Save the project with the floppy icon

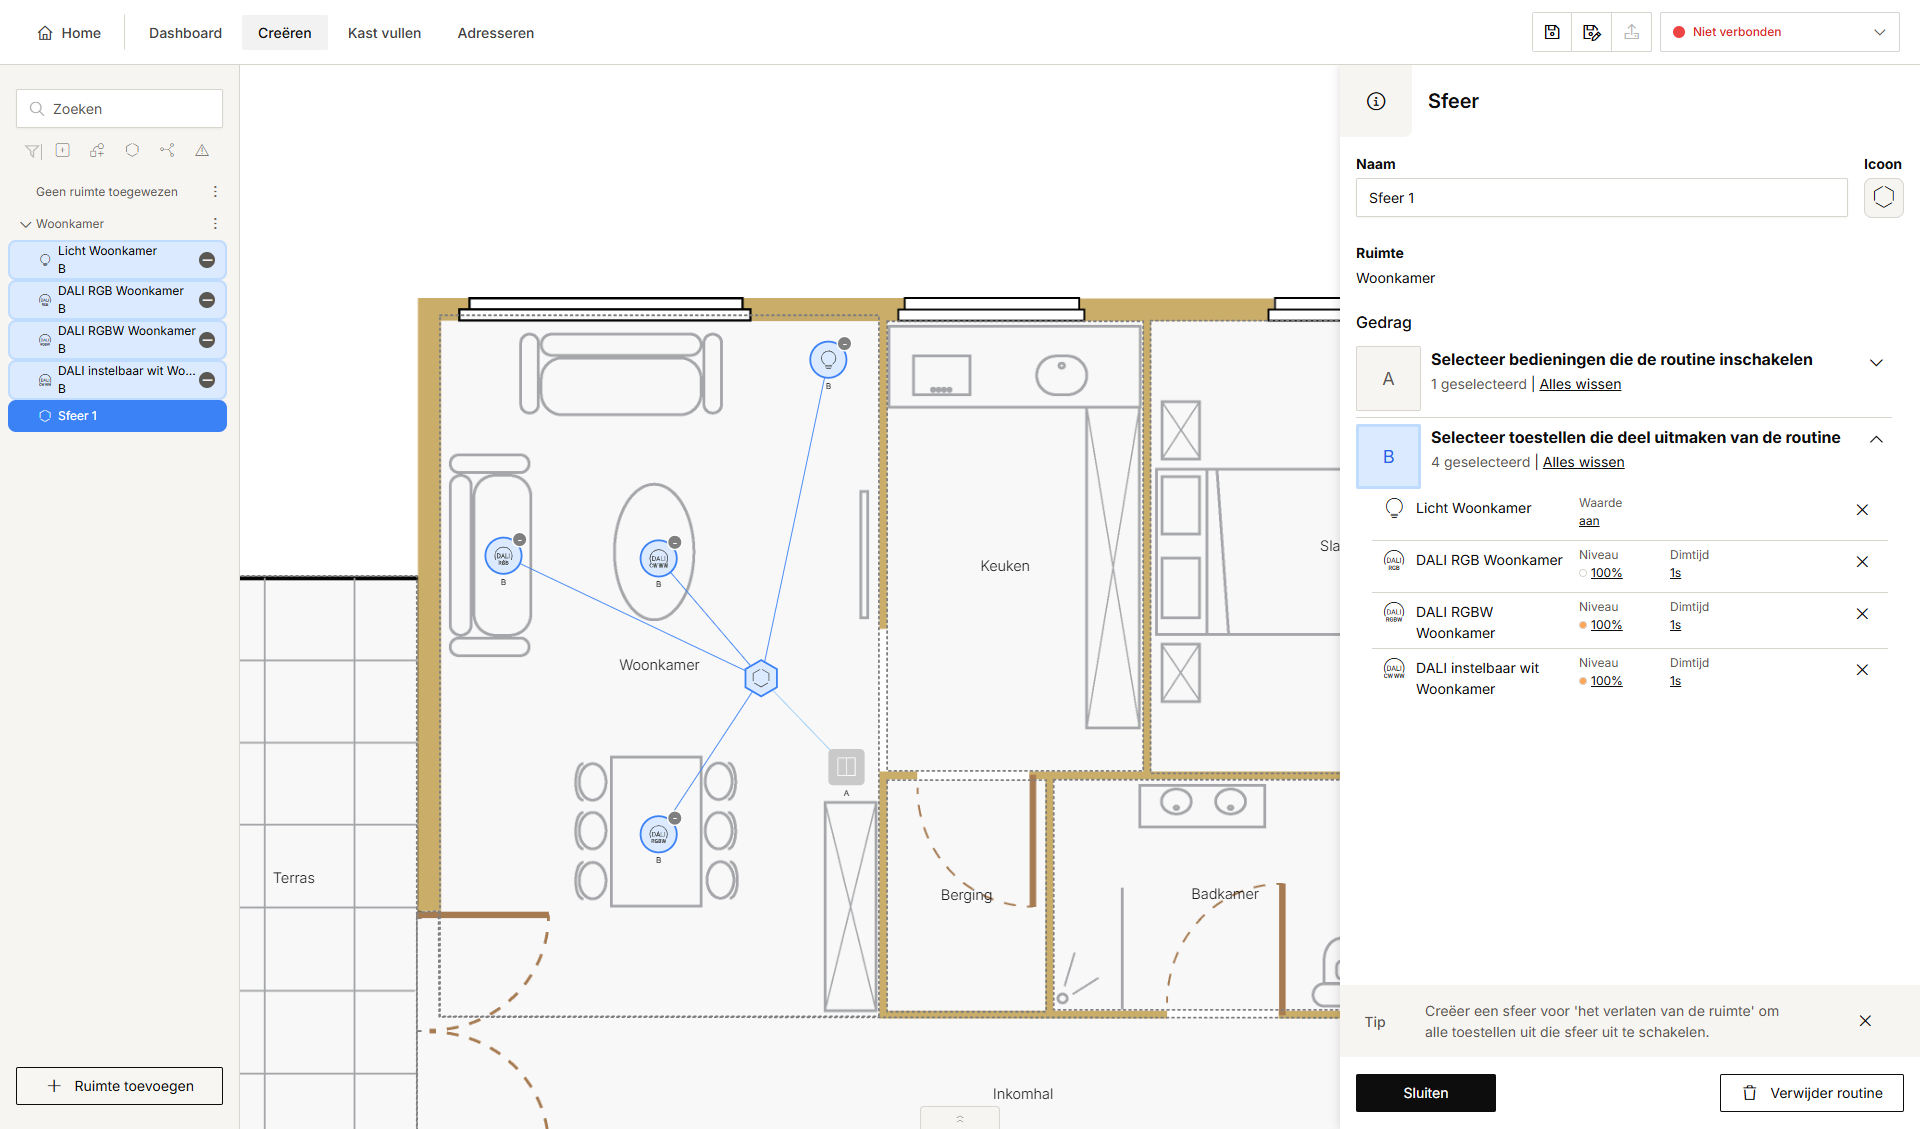(x=1552, y=32)
